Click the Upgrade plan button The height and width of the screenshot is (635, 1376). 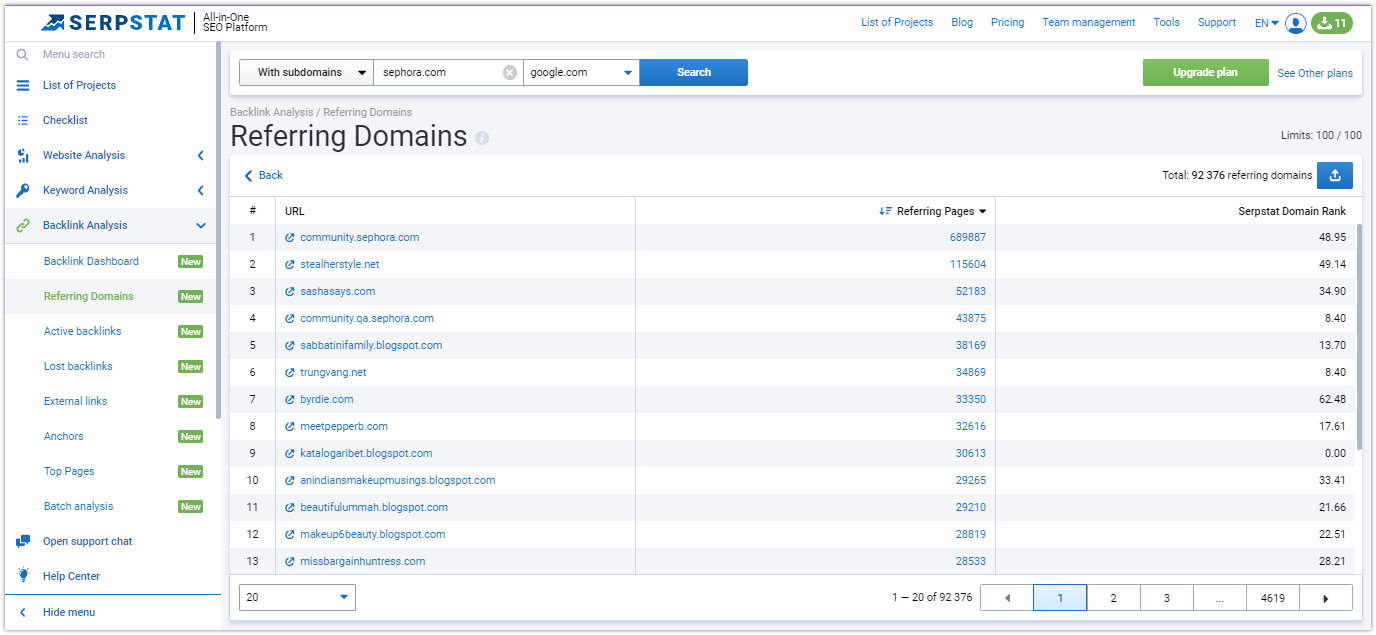1205,72
